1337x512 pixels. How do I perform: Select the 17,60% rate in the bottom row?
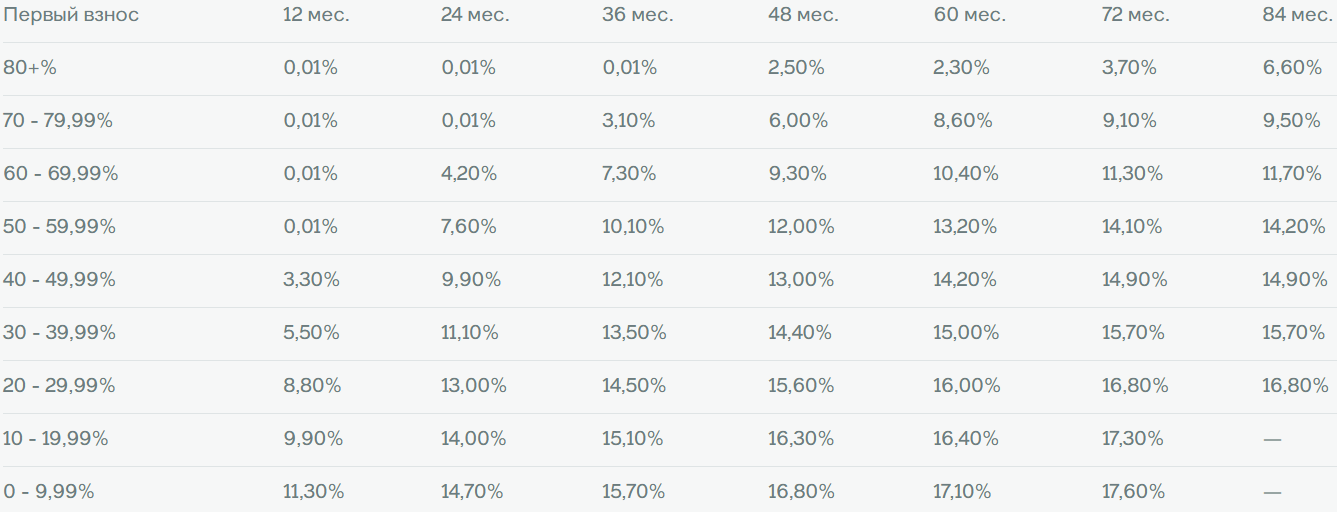1133,492
